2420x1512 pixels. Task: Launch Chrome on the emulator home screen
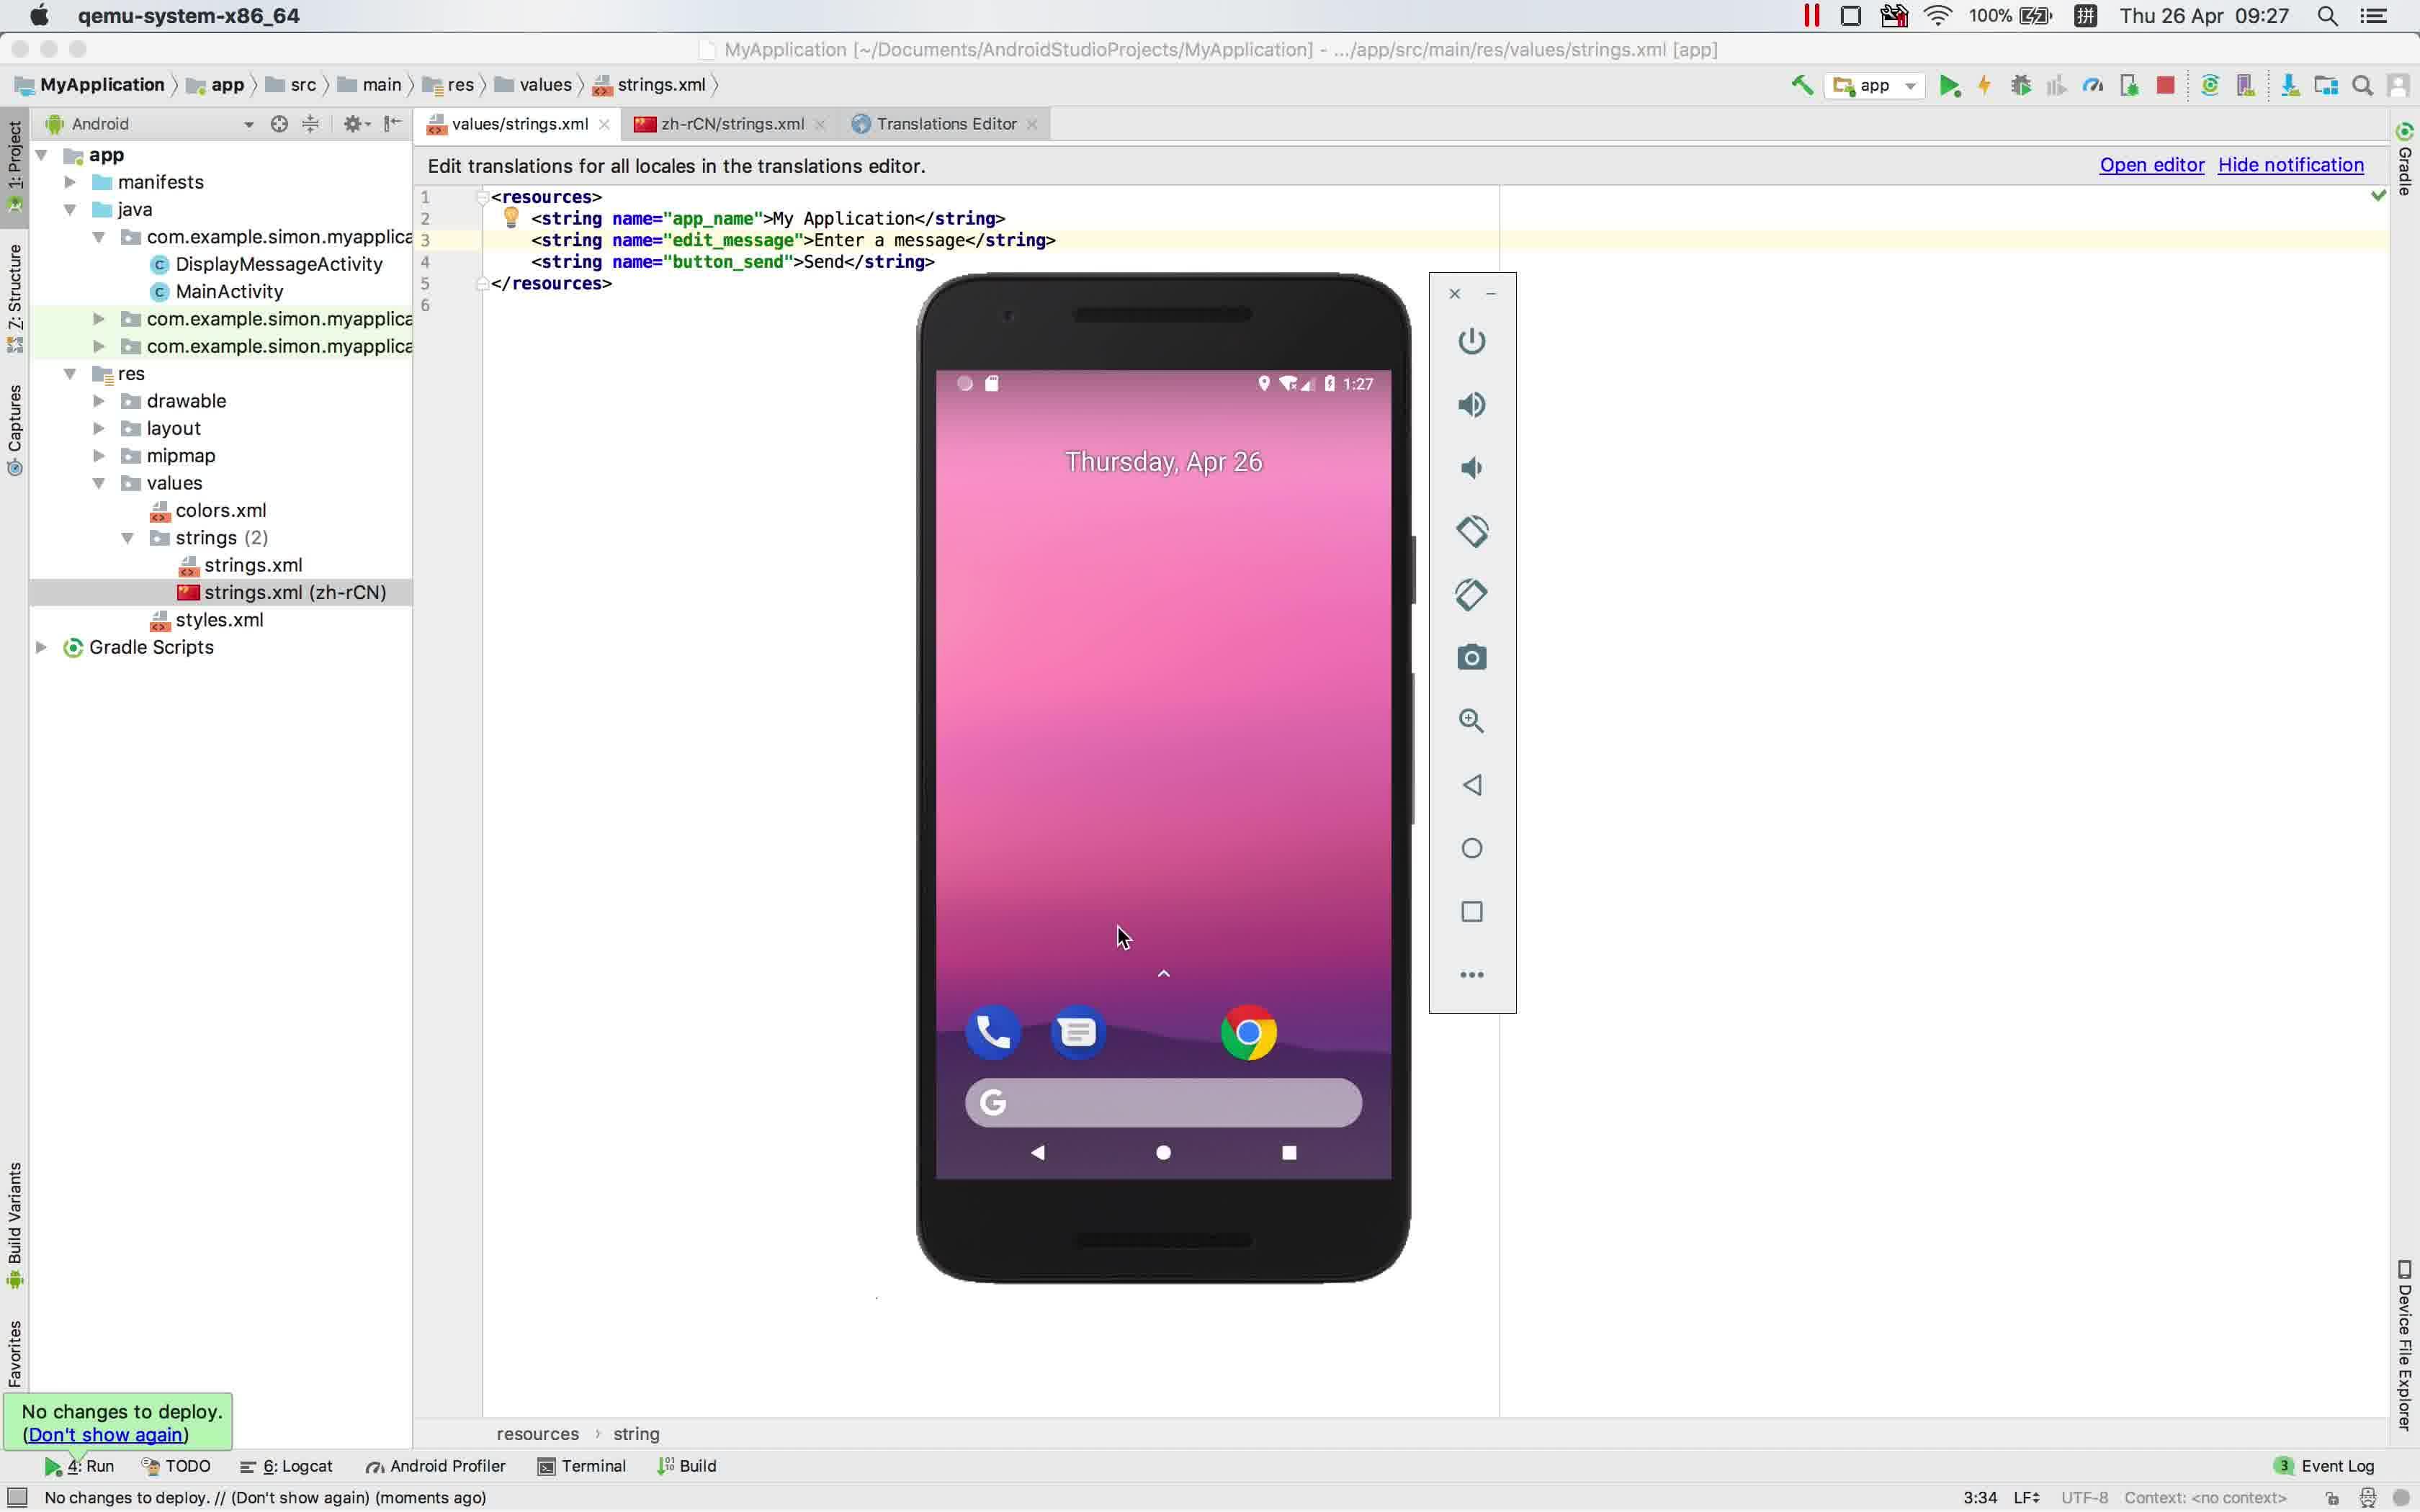click(1248, 1032)
